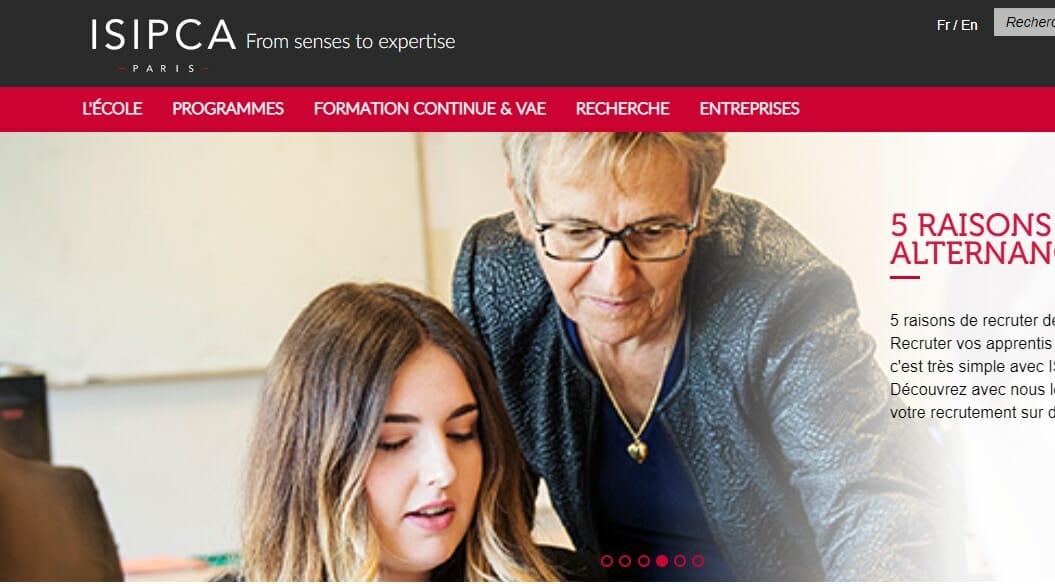
Task: Click the PARIS label beneath the logo
Action: [x=163, y=69]
